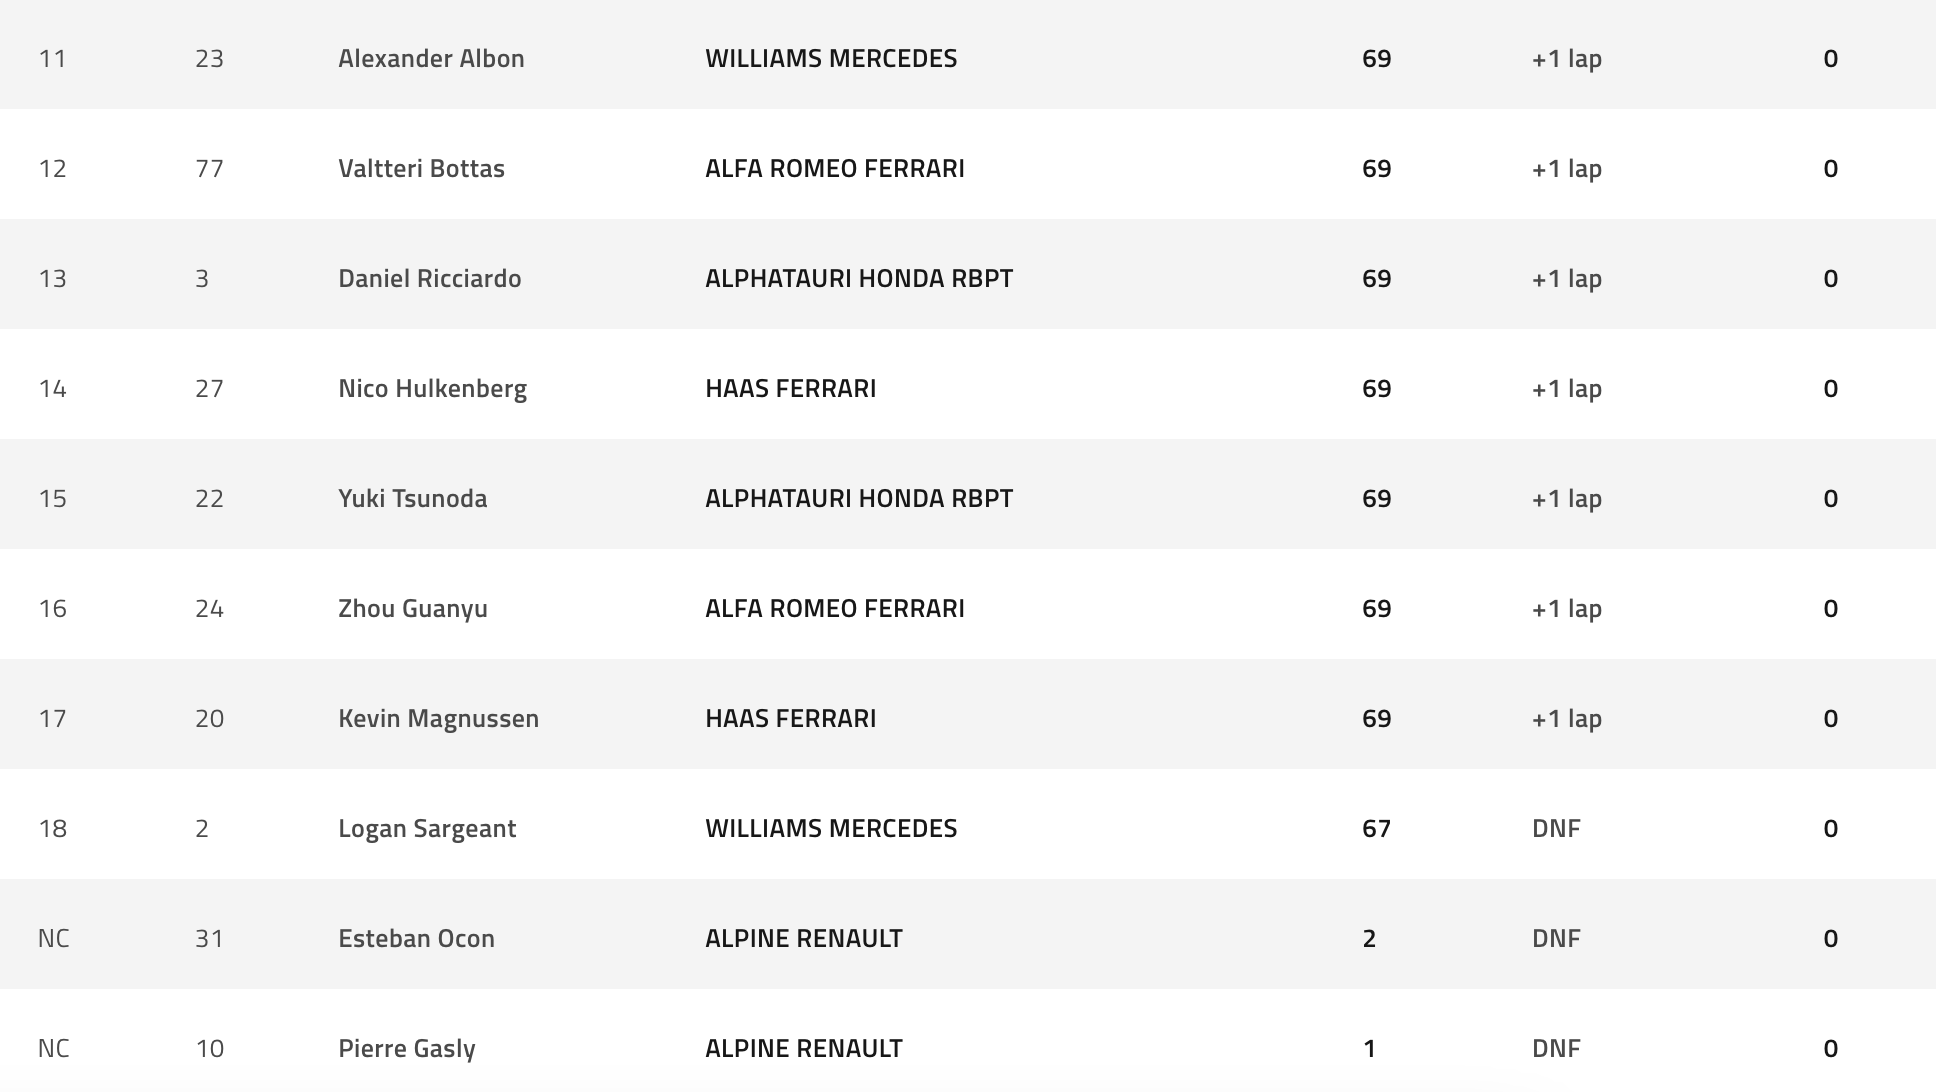The height and width of the screenshot is (1092, 1936).
Task: Click +1 lap gap in Tsunoda row
Action: (x=1566, y=498)
